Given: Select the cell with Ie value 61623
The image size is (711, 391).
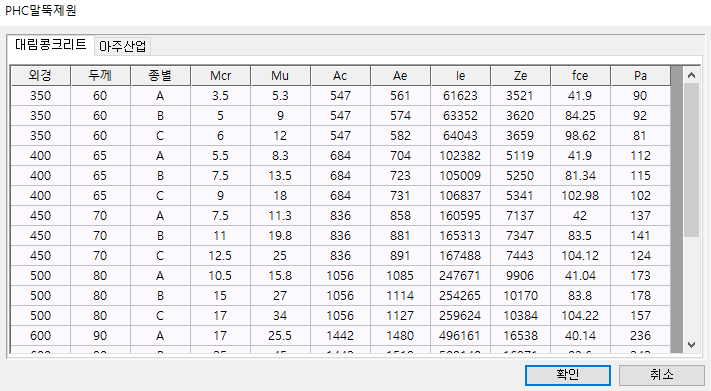Looking at the screenshot, I should [x=461, y=96].
